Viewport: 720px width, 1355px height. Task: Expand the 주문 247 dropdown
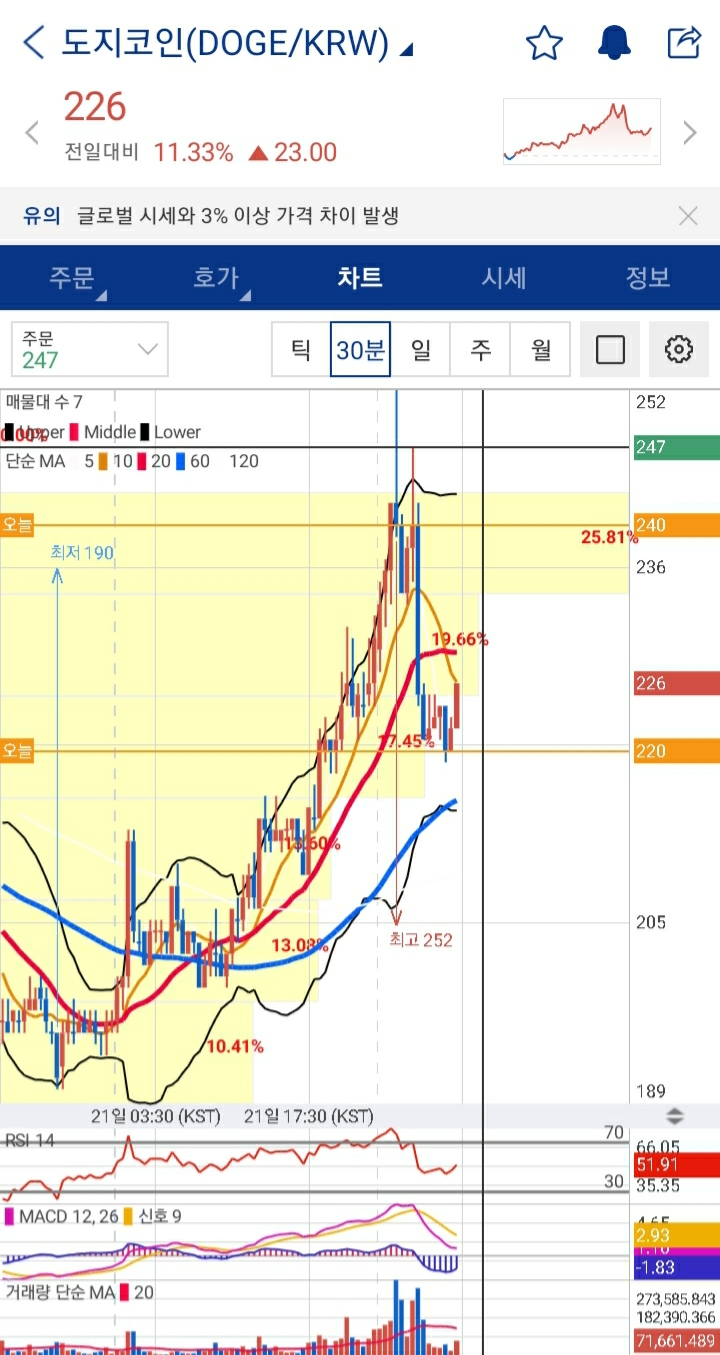coord(90,349)
